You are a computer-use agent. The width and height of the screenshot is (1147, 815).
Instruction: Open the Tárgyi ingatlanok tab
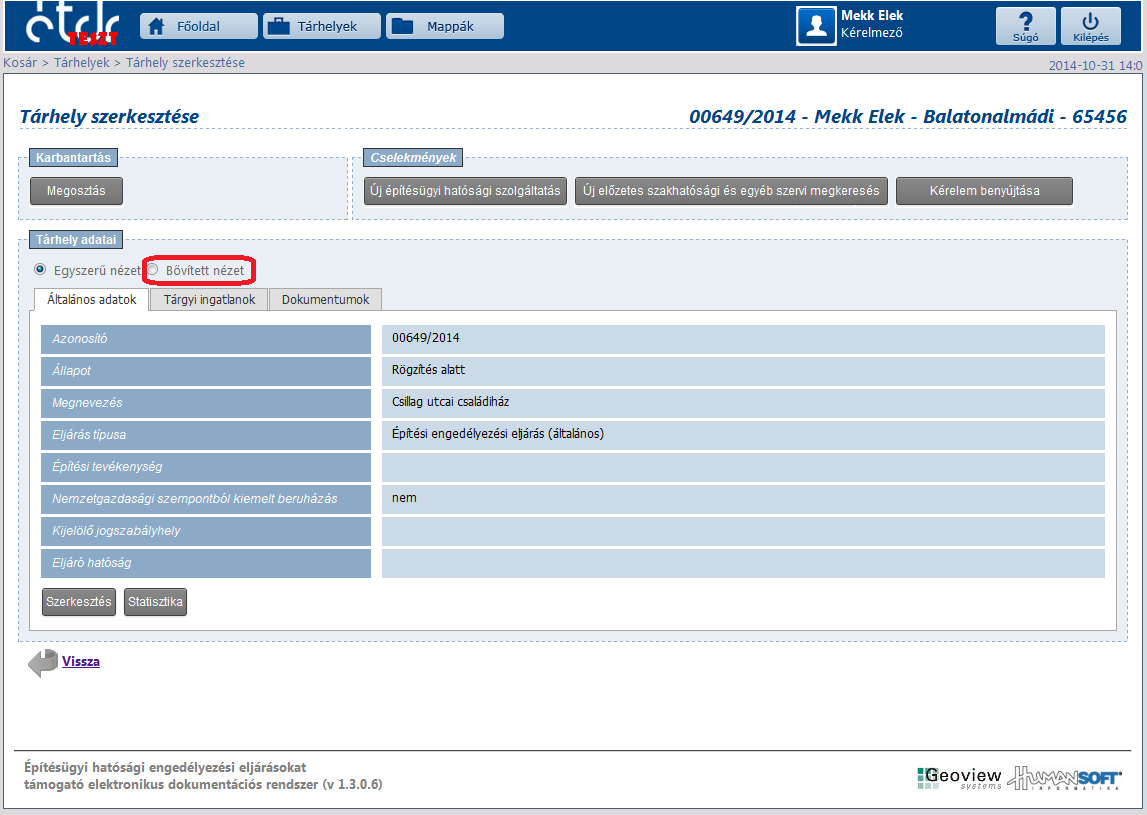(x=209, y=299)
